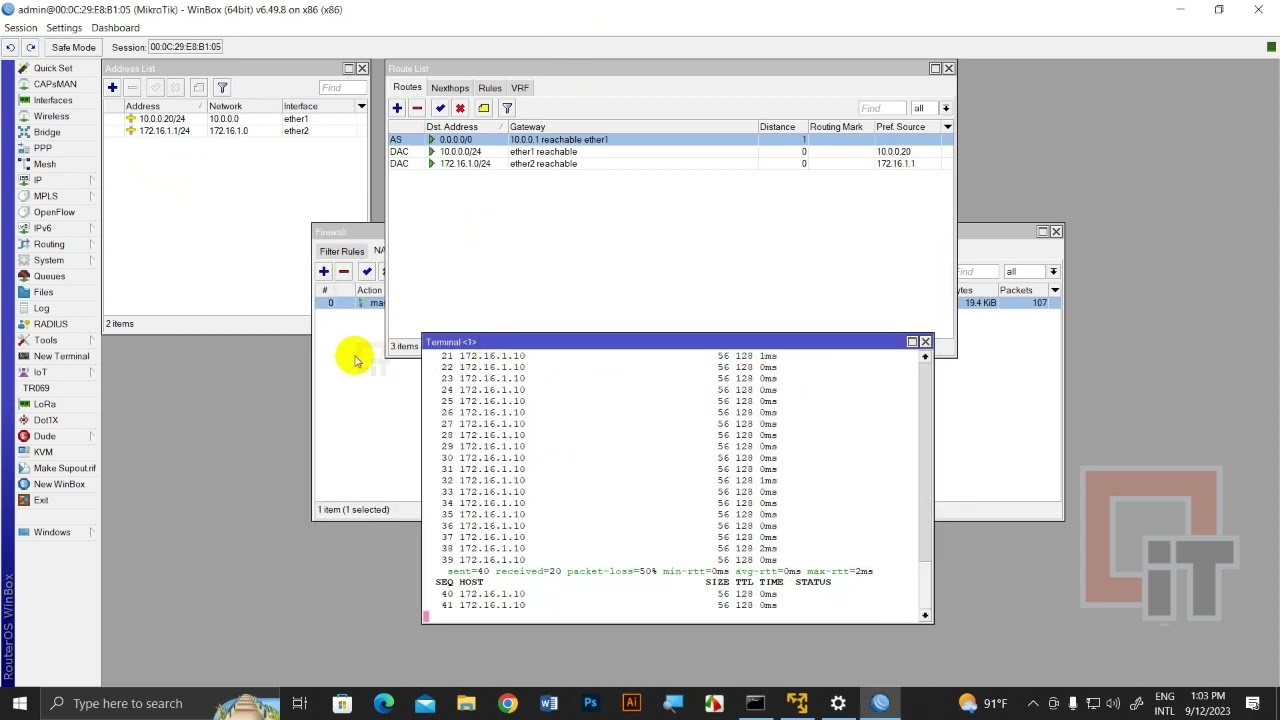Screen dimensions: 1280x720
Task: Select 172.16.1.1/24 address row
Action: 236,131
